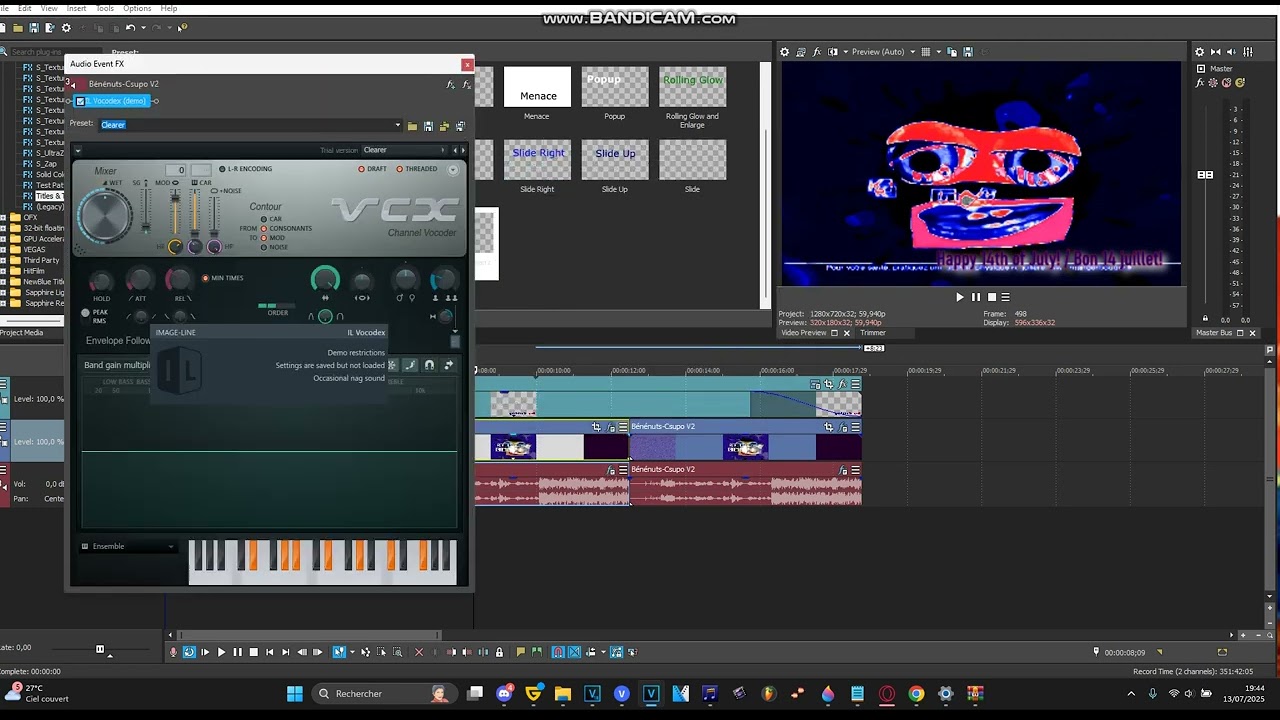Viewport: 1280px width, 720px height.
Task: Toggle L-R ENCODING in Vocodex
Action: point(222,169)
